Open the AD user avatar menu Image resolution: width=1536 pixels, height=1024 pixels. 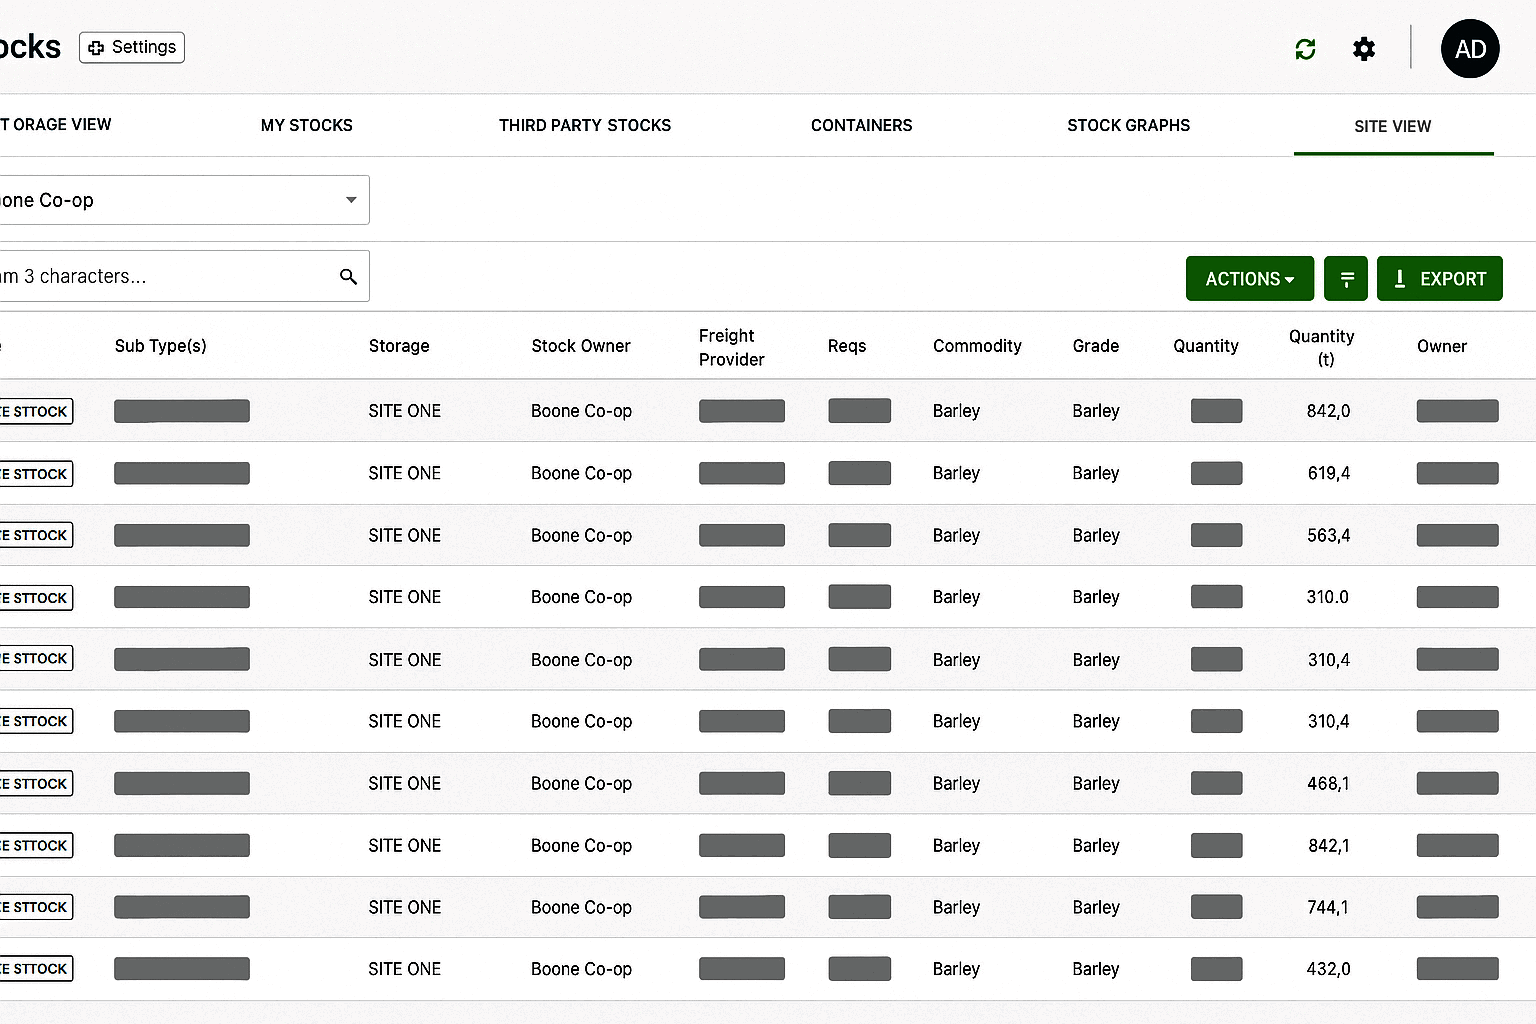pyautogui.click(x=1469, y=49)
